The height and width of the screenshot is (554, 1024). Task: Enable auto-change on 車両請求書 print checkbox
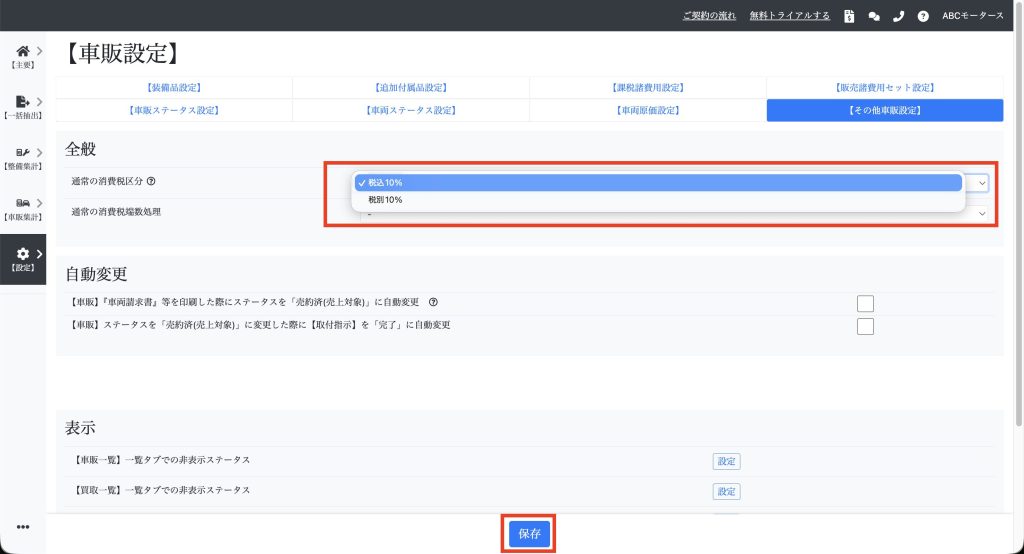[x=865, y=303]
